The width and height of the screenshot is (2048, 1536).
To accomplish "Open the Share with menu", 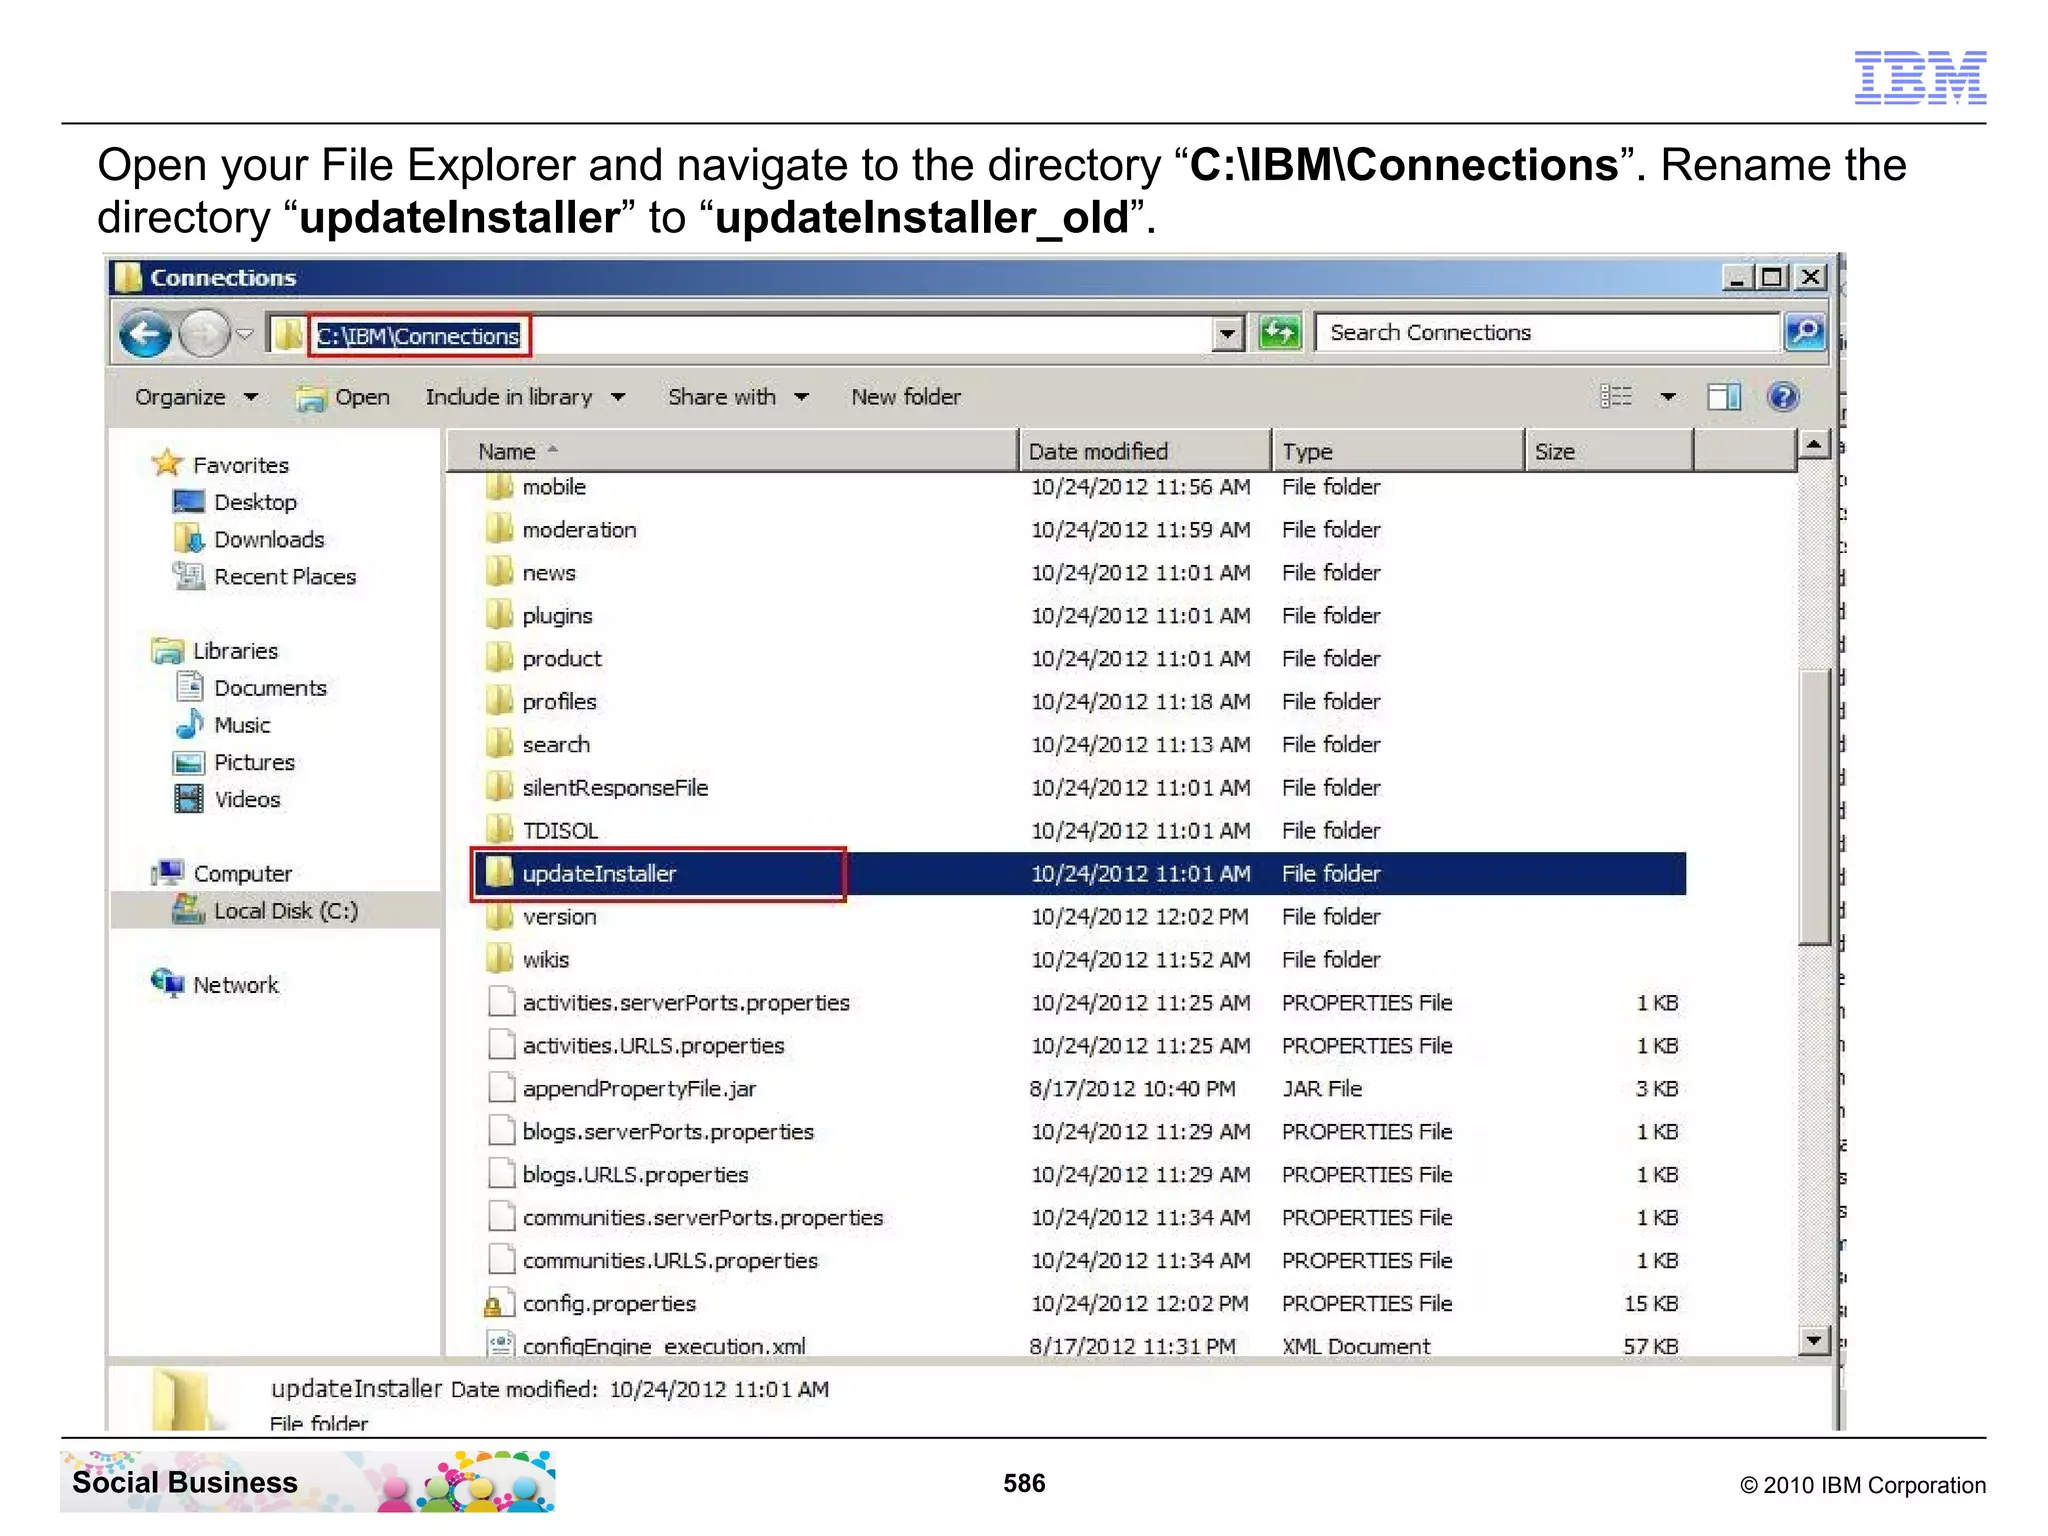I will [x=738, y=397].
